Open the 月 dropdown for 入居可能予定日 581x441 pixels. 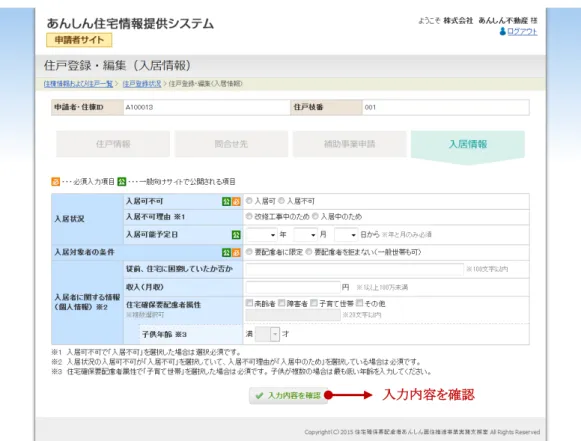click(305, 235)
